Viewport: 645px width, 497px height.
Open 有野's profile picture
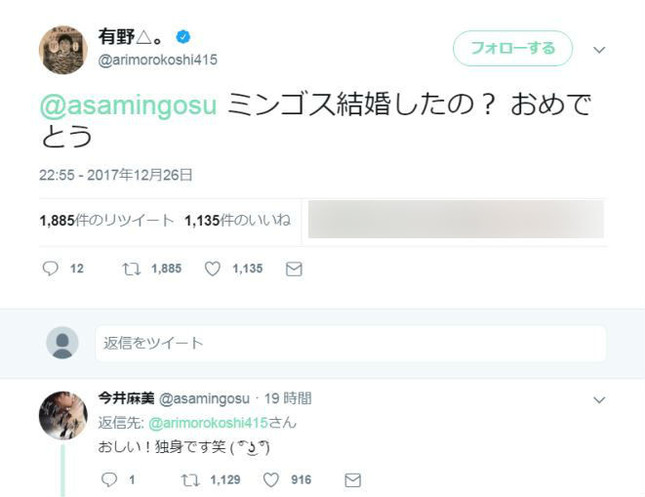[63, 49]
